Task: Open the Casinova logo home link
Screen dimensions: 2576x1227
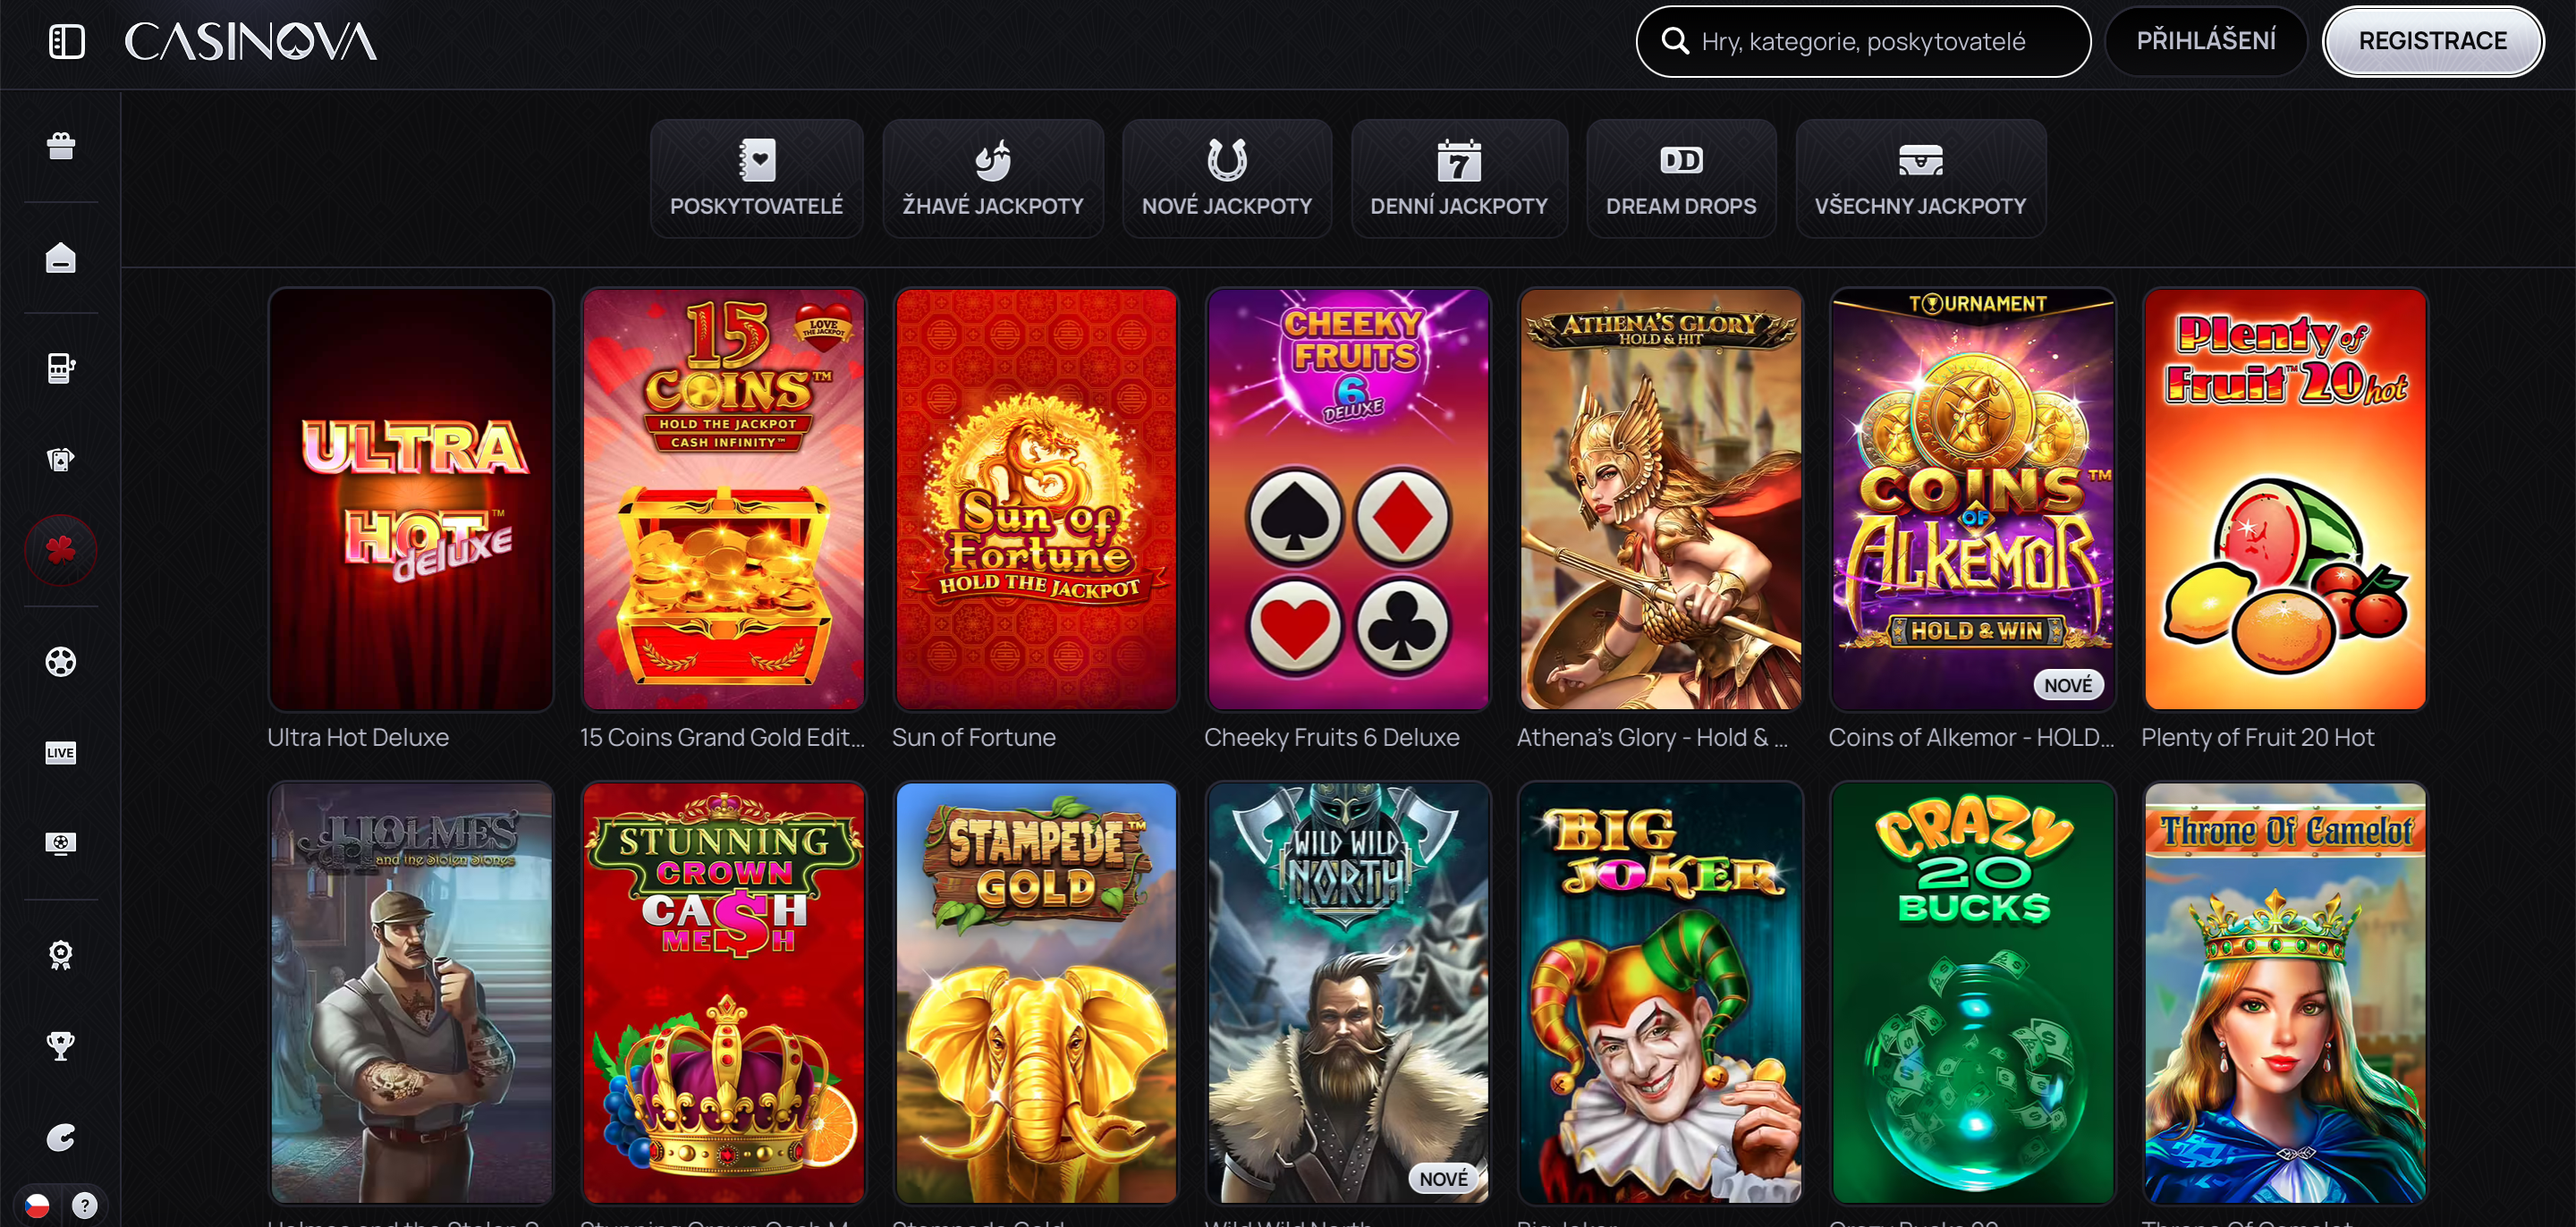Action: (x=250, y=42)
